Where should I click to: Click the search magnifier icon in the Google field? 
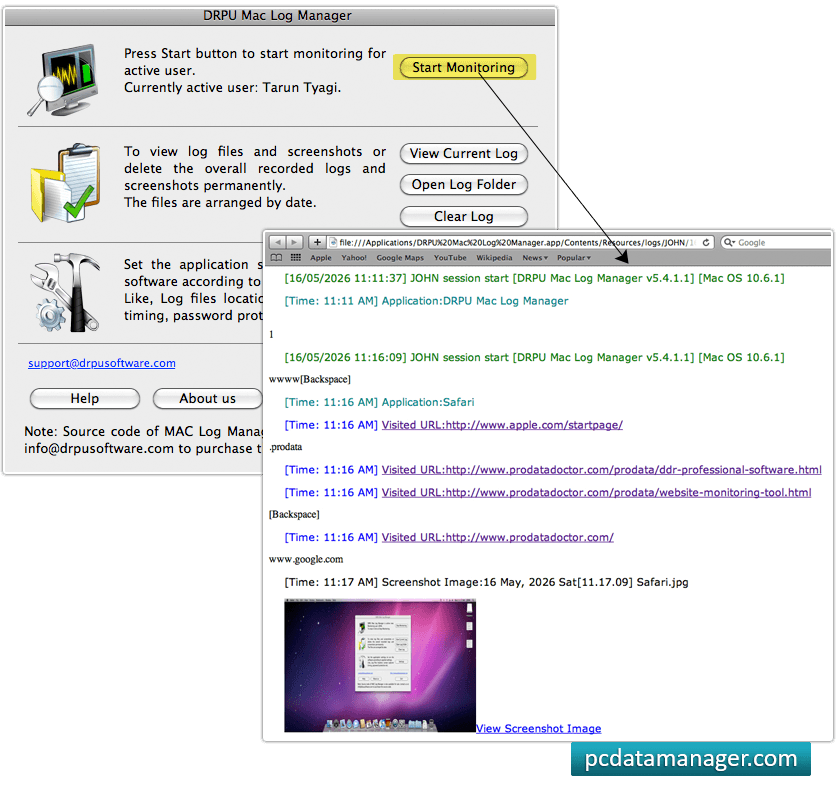729,243
